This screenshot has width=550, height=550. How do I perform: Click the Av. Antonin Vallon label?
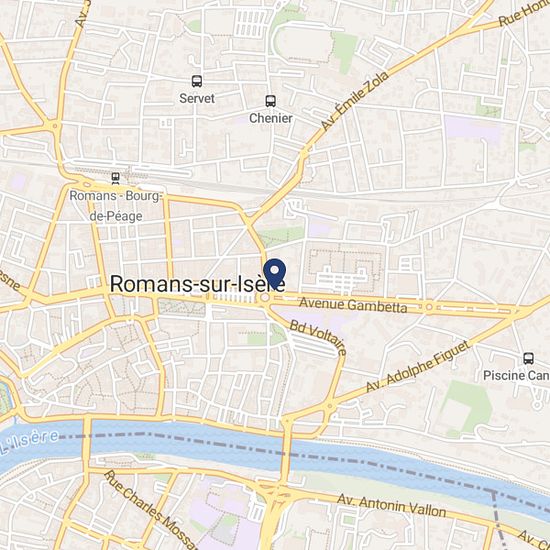(x=391, y=505)
